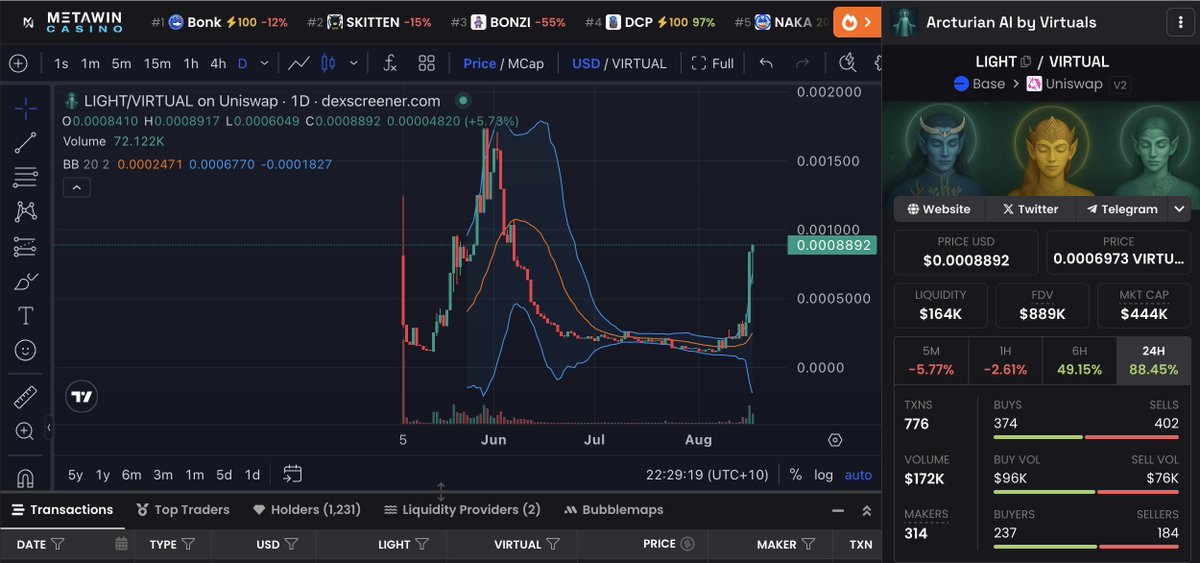Open the Liquidity Providers (2) tab
Viewport: 1200px width, 563px height.
[462, 509]
